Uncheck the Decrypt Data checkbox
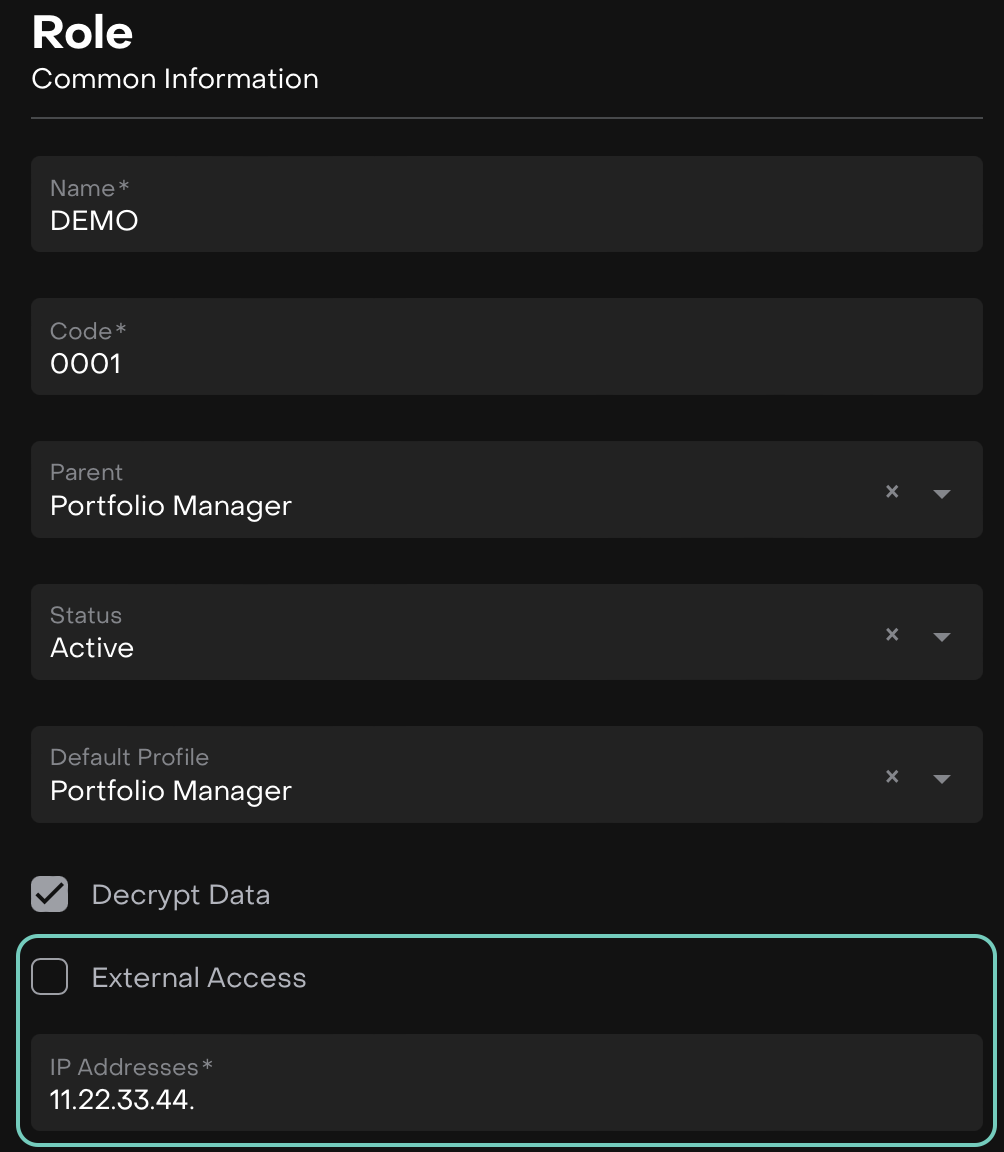This screenshot has height=1152, width=1004. (x=50, y=894)
